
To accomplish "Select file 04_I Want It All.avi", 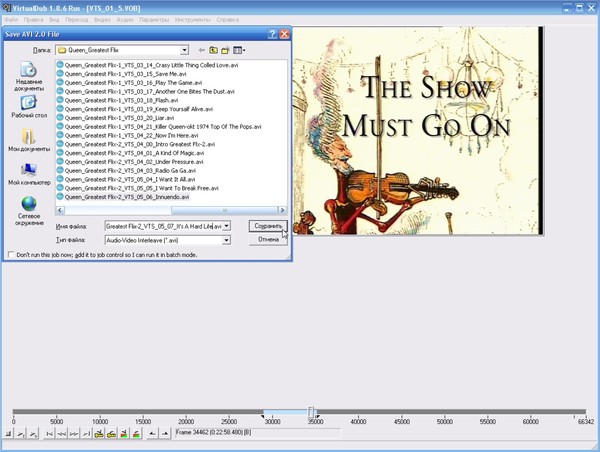I will tap(126, 179).
